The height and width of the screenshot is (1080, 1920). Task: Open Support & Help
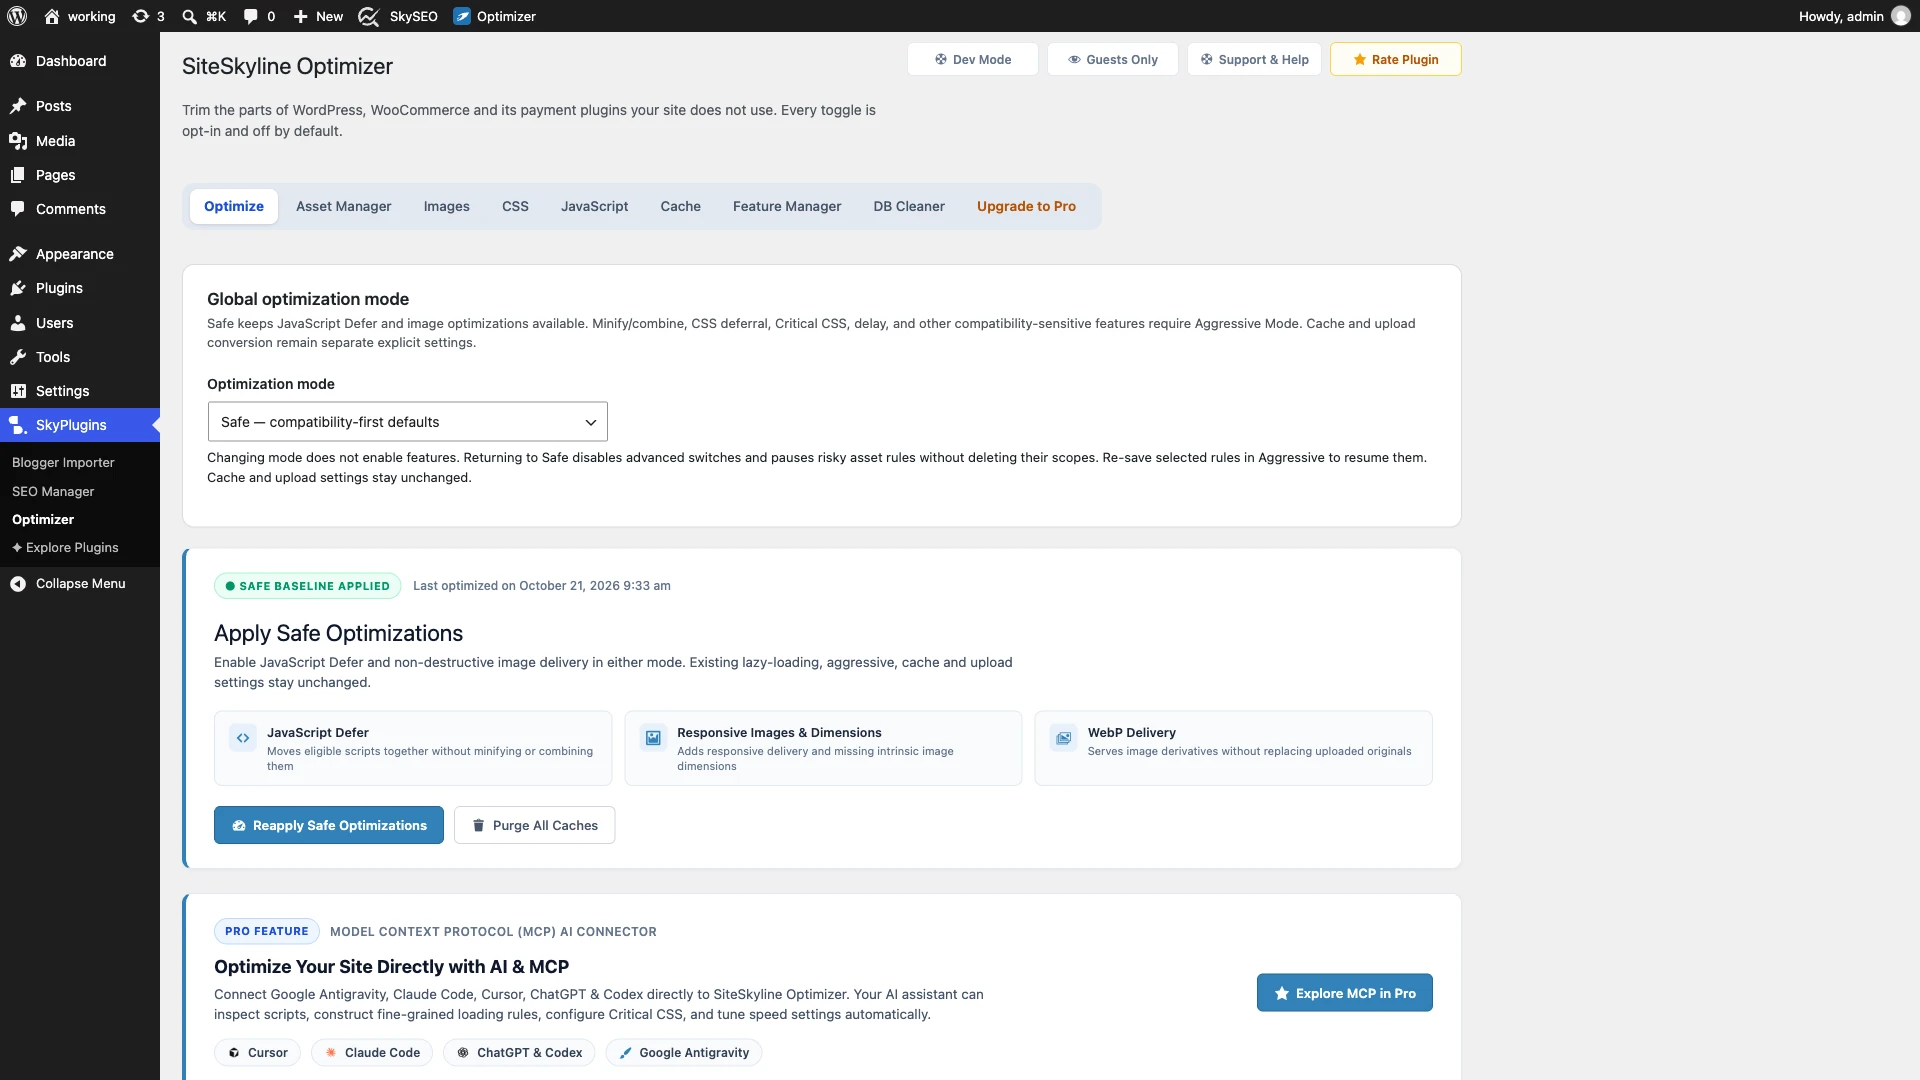[1254, 59]
